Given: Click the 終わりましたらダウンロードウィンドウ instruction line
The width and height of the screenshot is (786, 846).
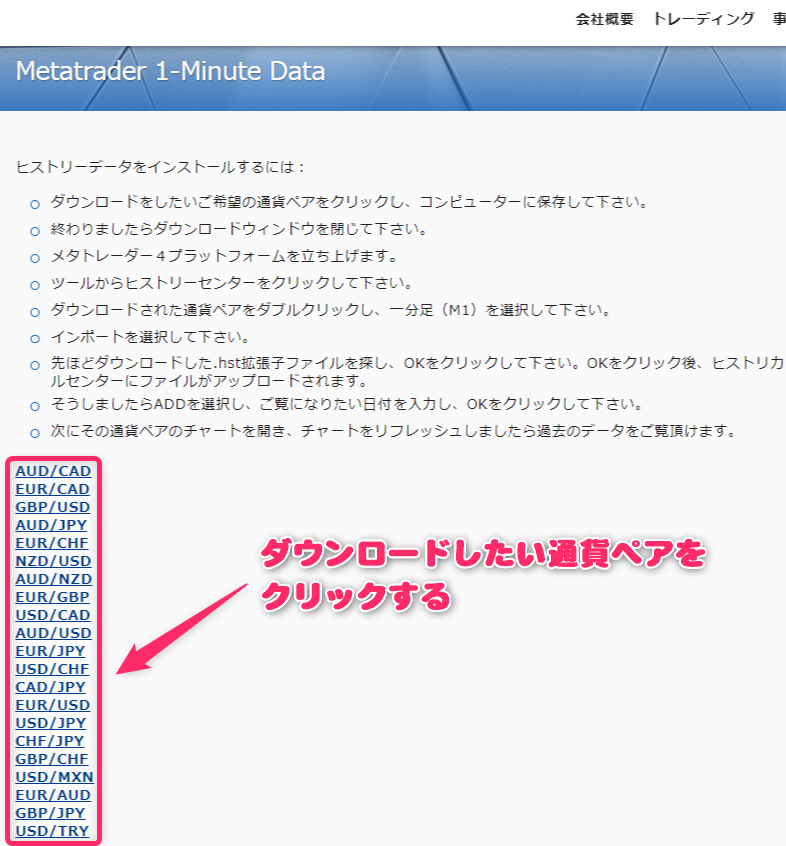Looking at the screenshot, I should click(x=239, y=229).
